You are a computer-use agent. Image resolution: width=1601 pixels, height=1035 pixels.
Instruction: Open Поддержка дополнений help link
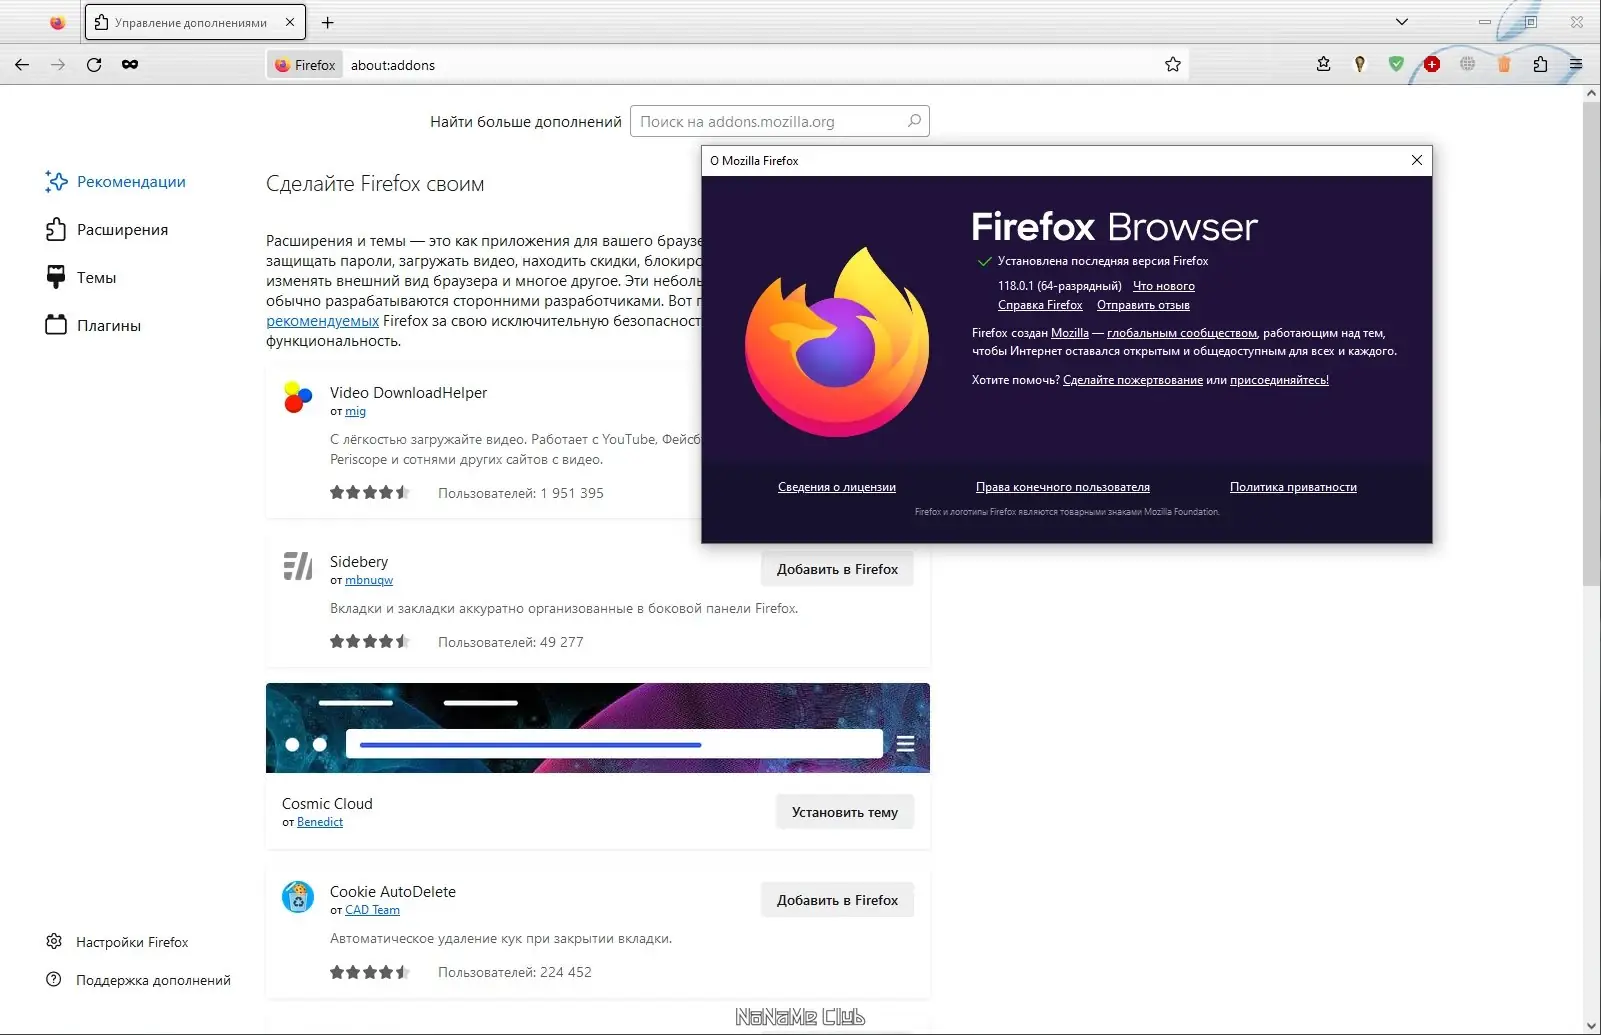[x=138, y=980]
